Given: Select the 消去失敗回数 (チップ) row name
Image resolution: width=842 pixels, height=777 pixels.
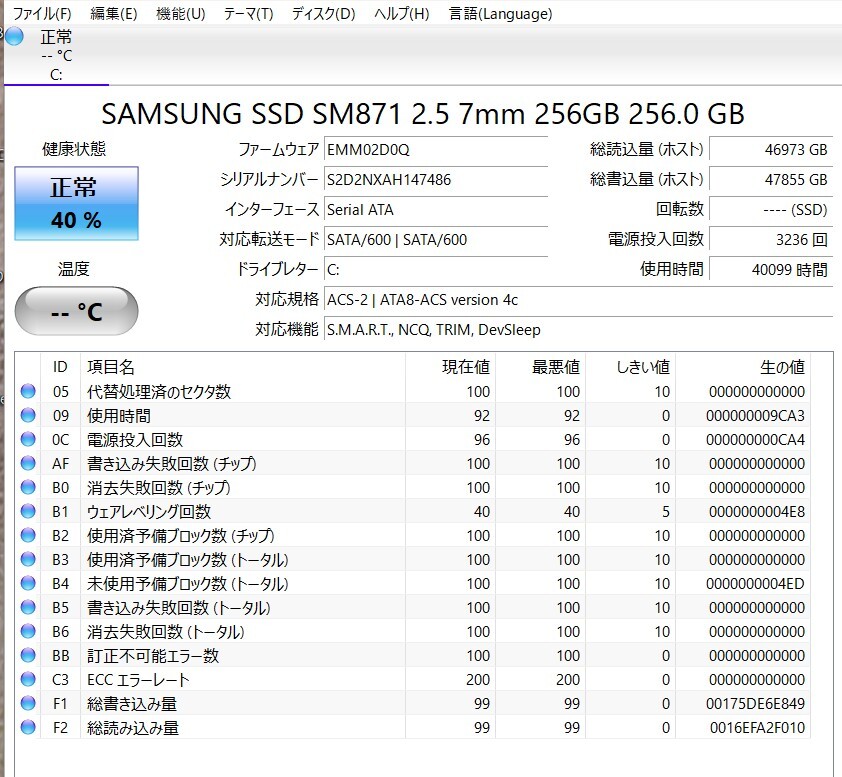Looking at the screenshot, I should click(159, 488).
